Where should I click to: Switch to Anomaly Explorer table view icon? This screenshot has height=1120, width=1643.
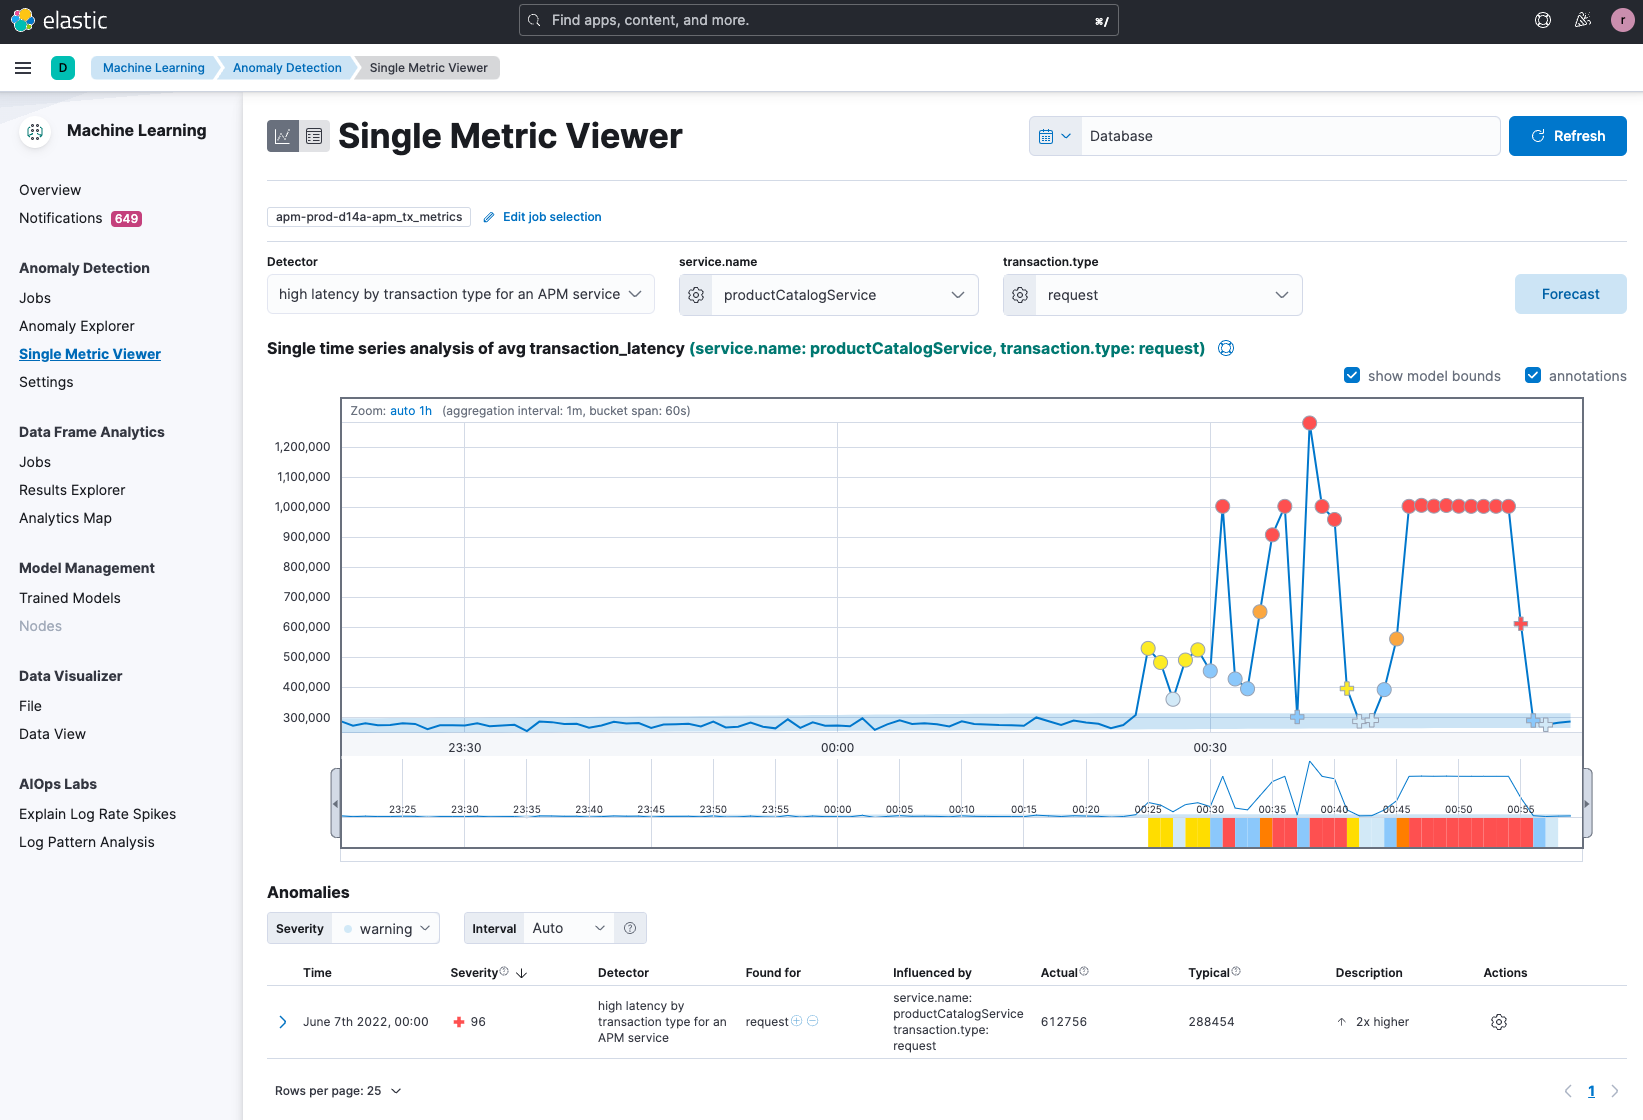coord(314,136)
